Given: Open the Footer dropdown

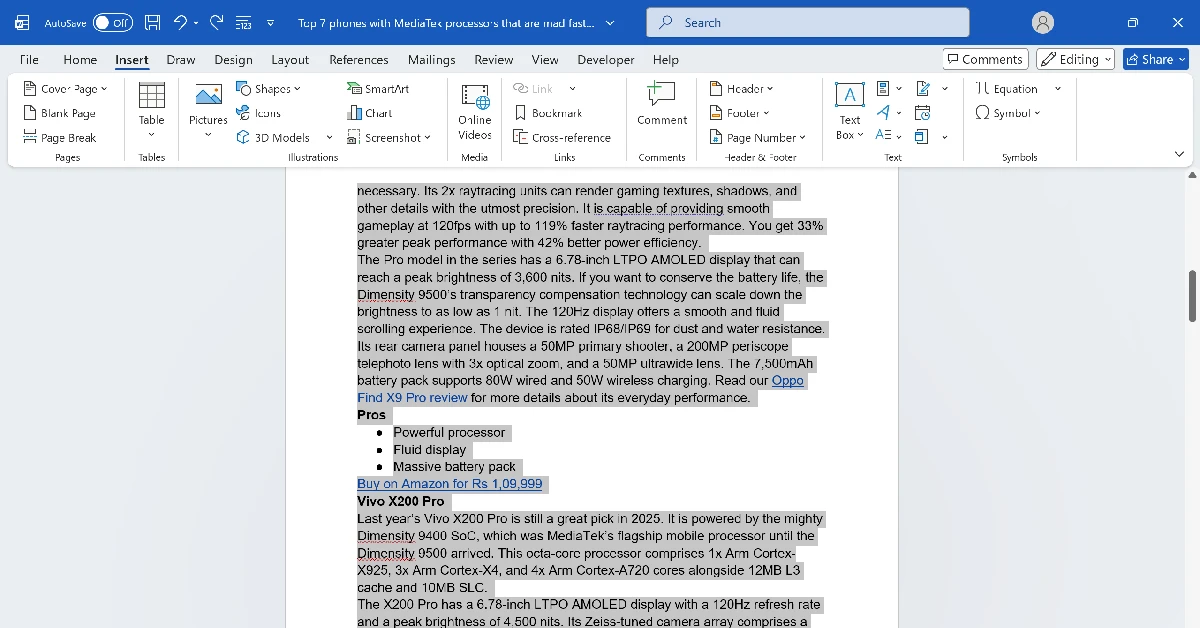Looking at the screenshot, I should pos(739,113).
